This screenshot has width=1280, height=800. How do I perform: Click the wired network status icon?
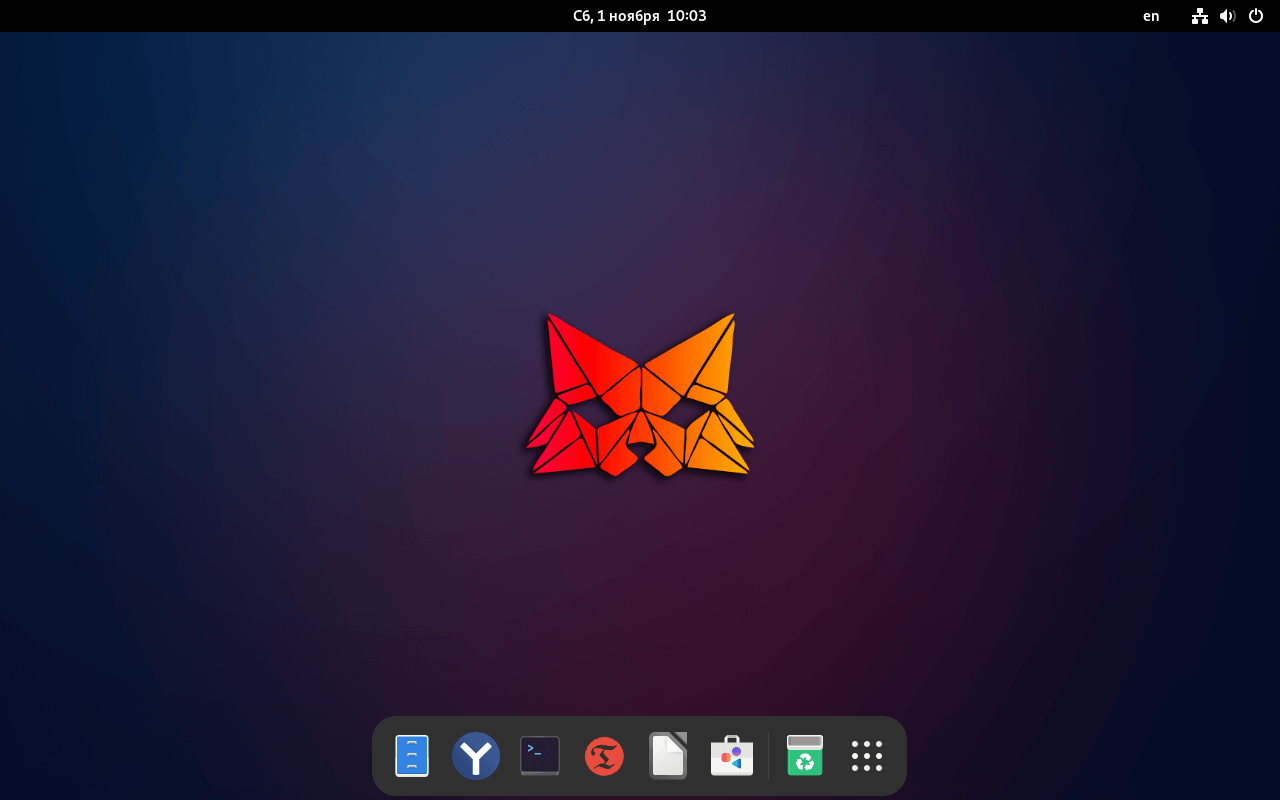[x=1199, y=16]
